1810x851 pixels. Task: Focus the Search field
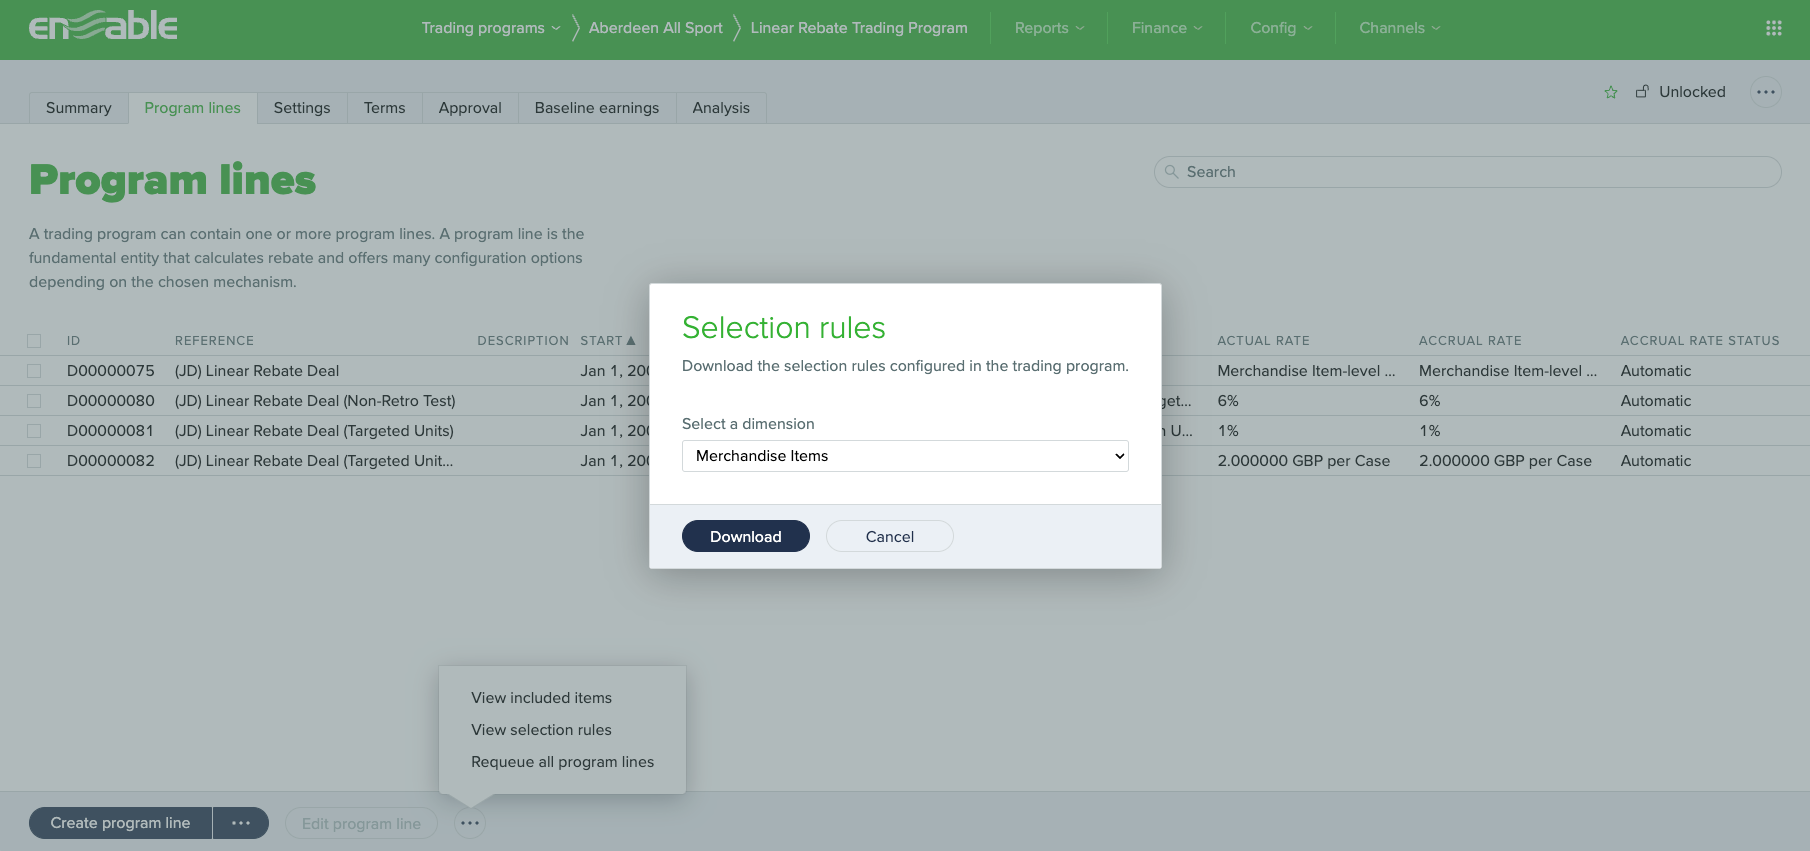(1468, 172)
